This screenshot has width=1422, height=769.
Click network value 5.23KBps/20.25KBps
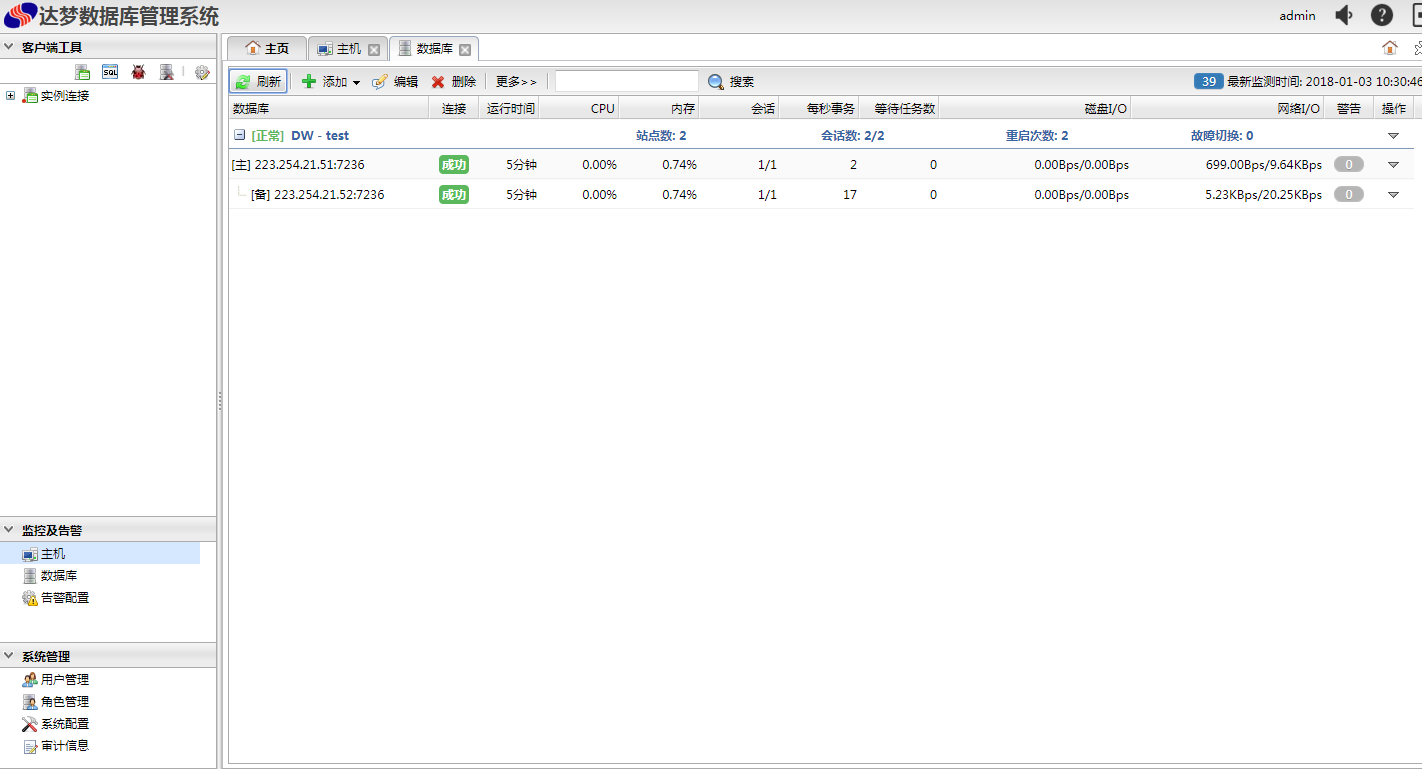click(1264, 195)
